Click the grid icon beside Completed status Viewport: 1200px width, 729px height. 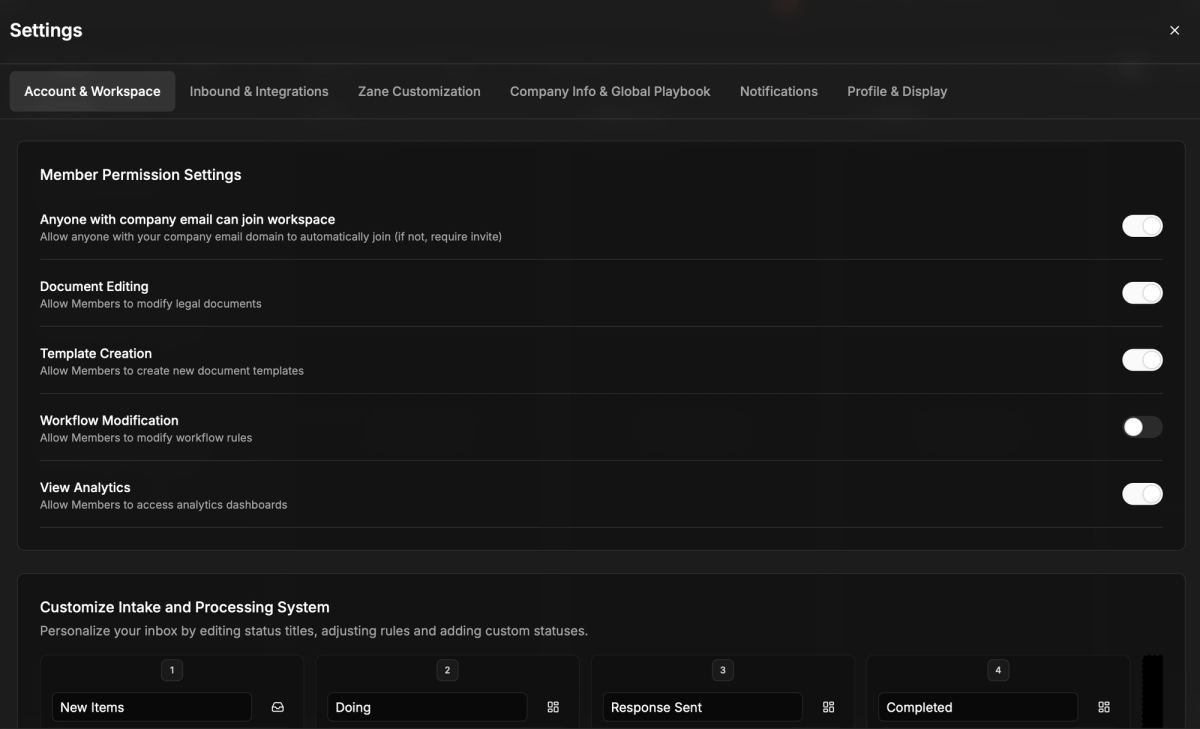click(x=1104, y=707)
